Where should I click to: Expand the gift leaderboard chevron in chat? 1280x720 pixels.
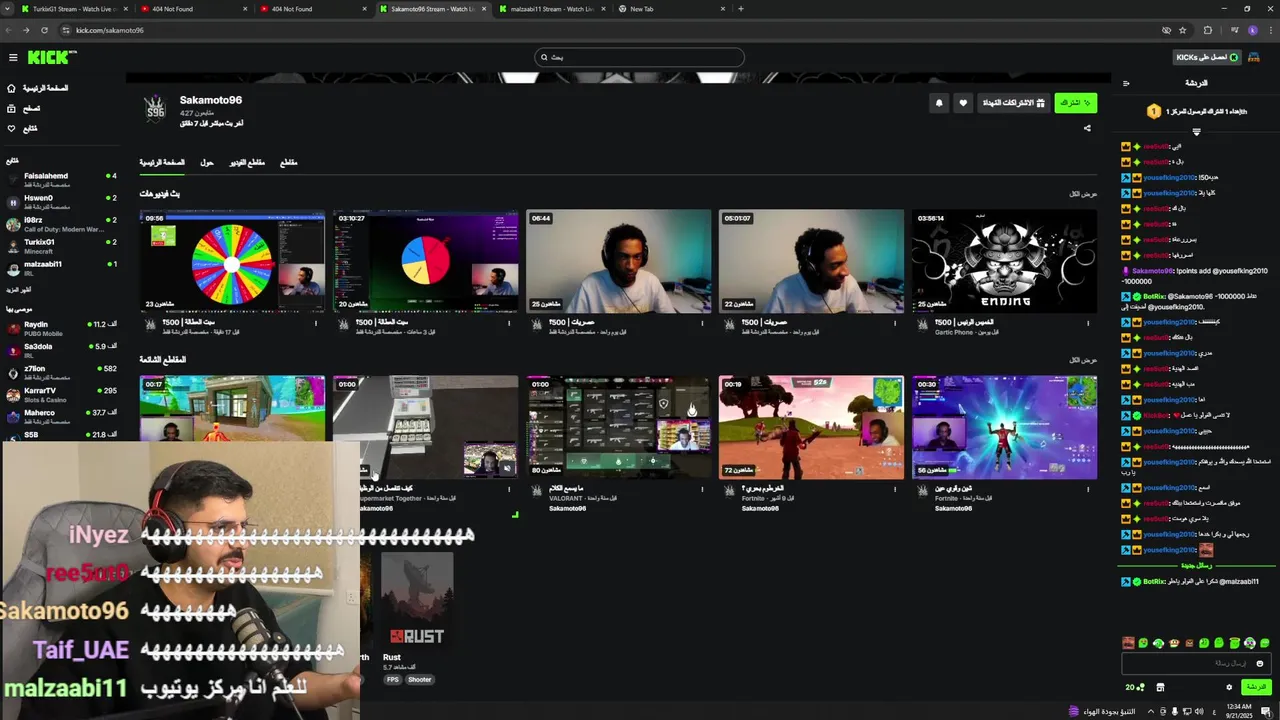click(1196, 131)
